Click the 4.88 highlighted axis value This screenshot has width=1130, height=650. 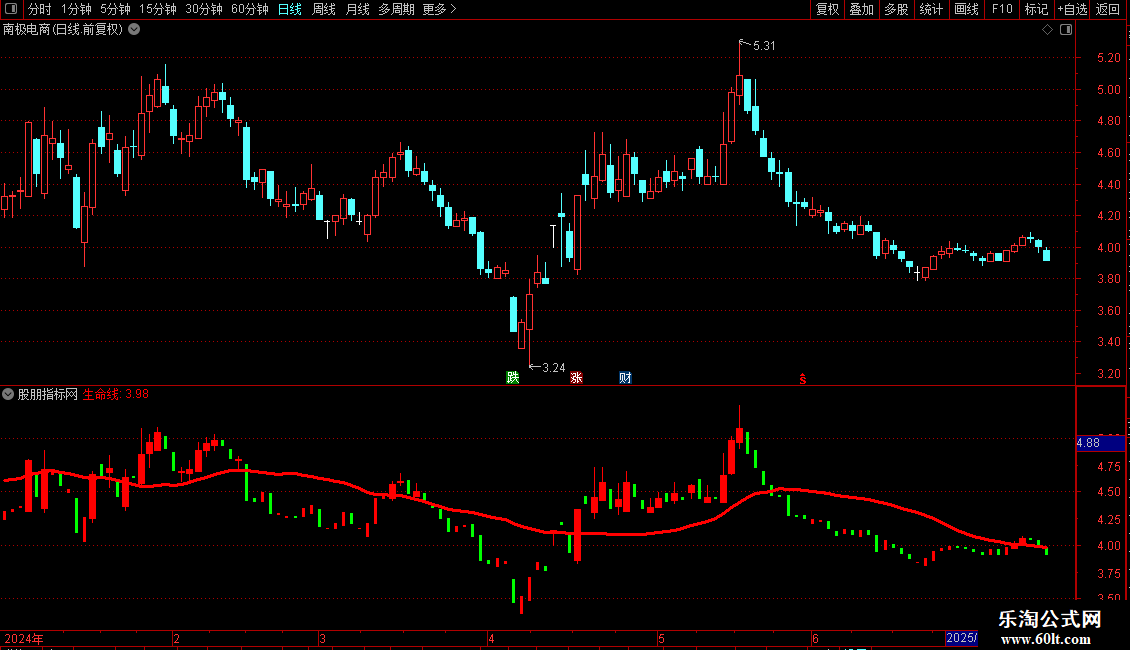click(x=1100, y=443)
